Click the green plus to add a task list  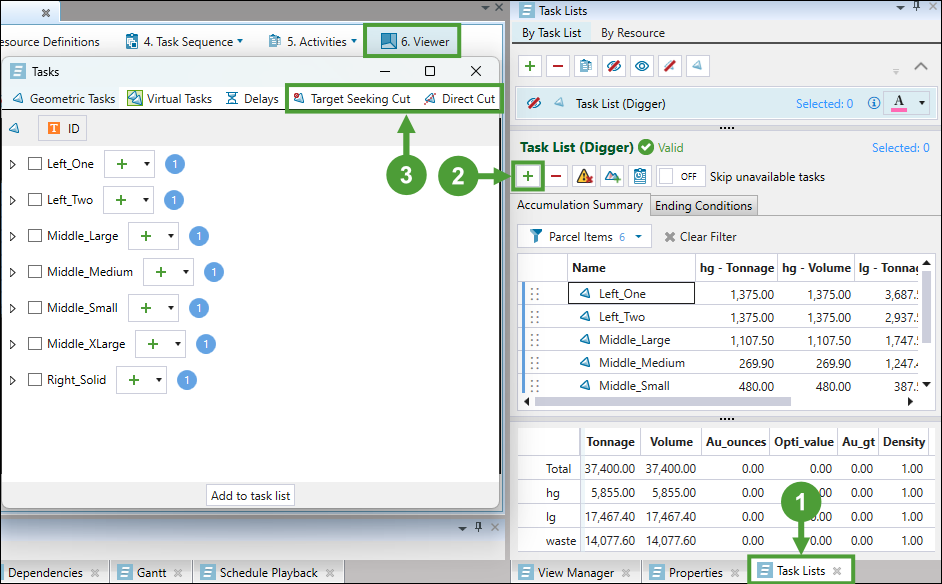[530, 67]
